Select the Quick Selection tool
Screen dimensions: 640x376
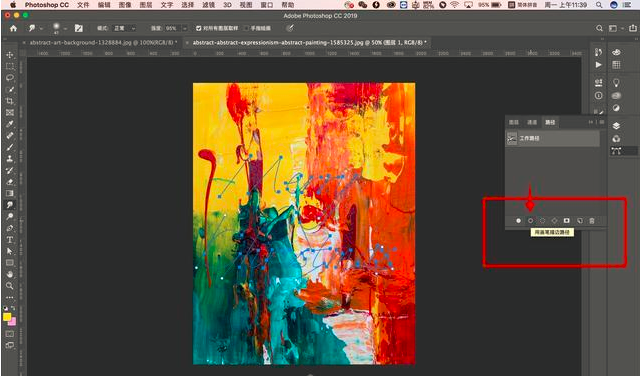click(x=10, y=89)
